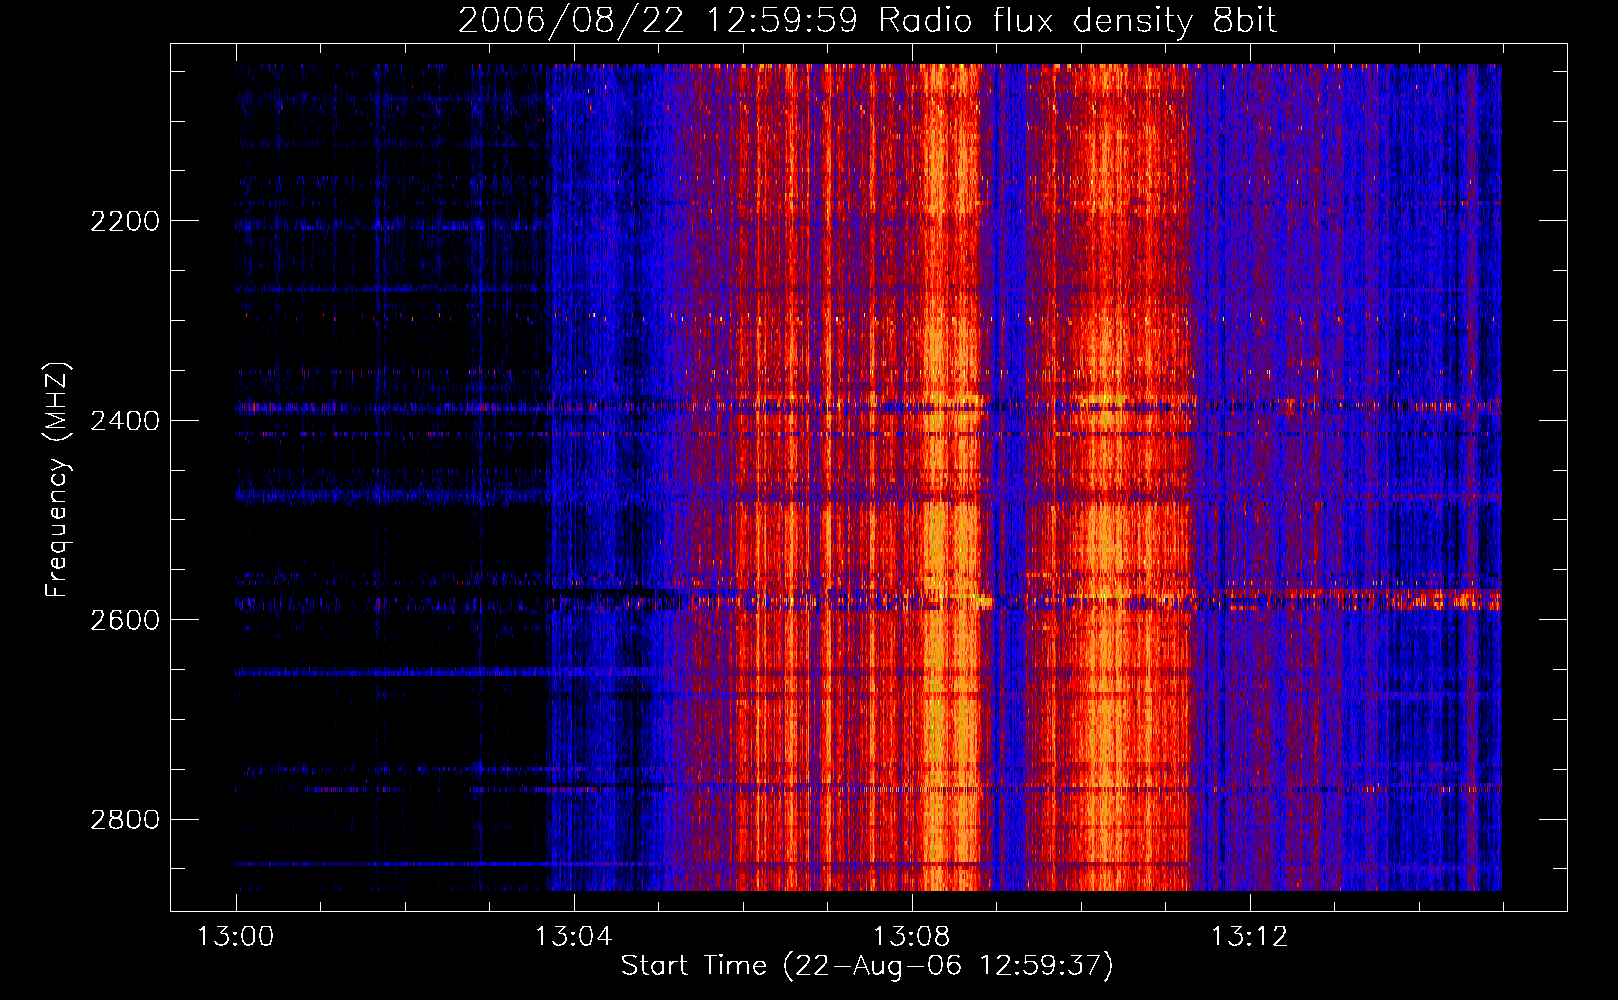Click the "Start Time (22-Aug-06 12:59:37)" label

(867, 966)
